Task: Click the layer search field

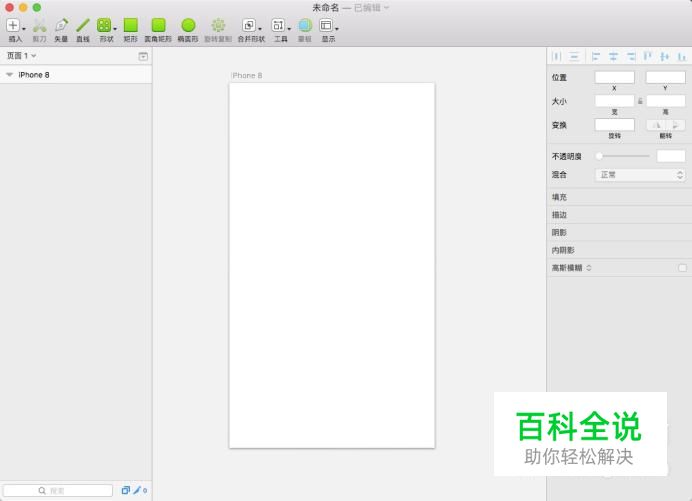Action: (58, 490)
